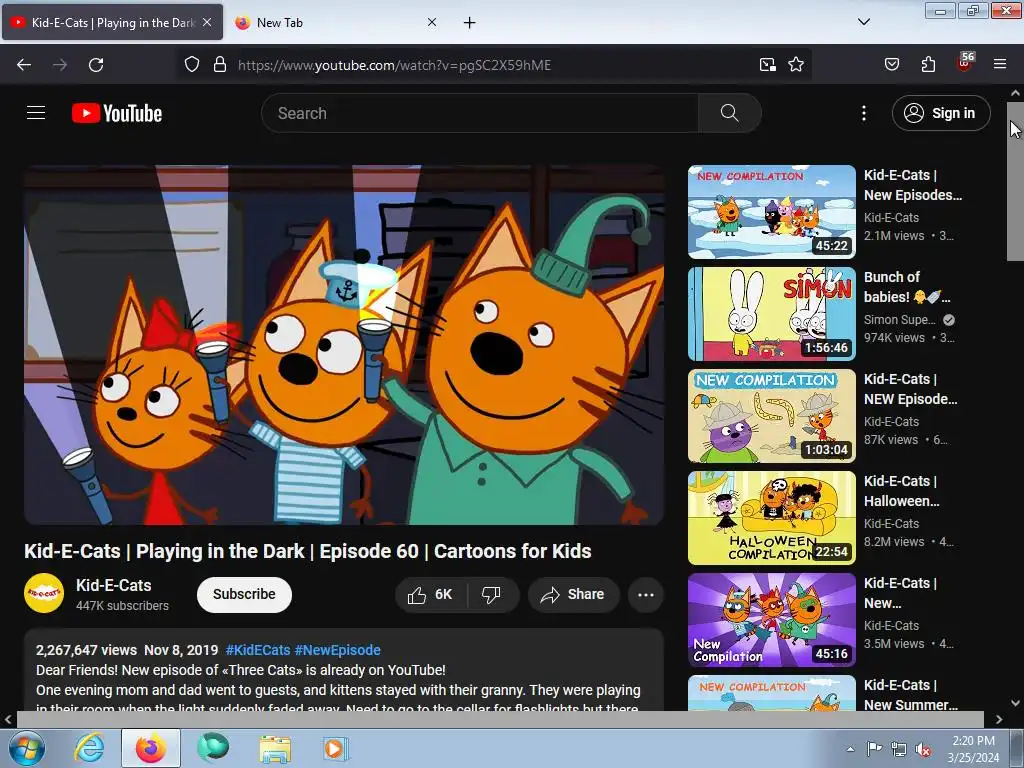1024x768 pixels.
Task: Dislike the video with thumbs down
Action: pos(491,594)
